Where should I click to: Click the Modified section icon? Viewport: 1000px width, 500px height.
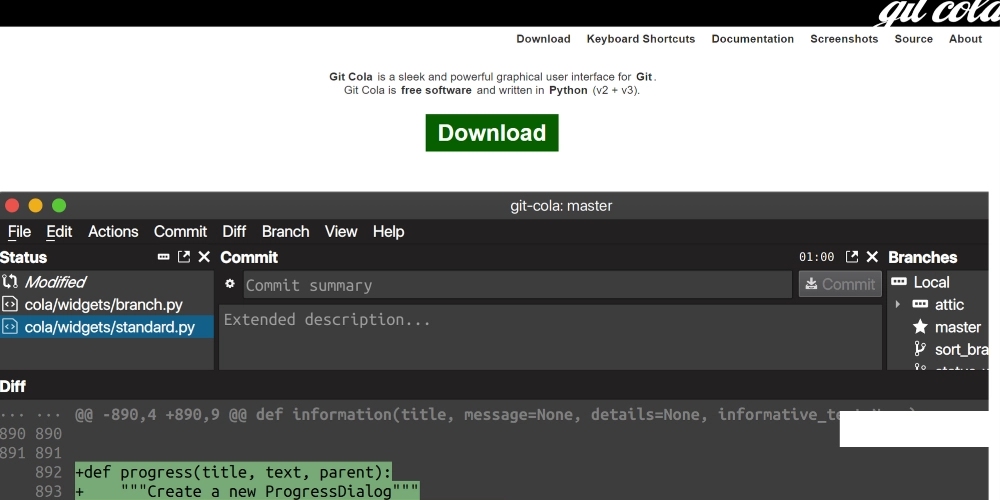point(10,282)
